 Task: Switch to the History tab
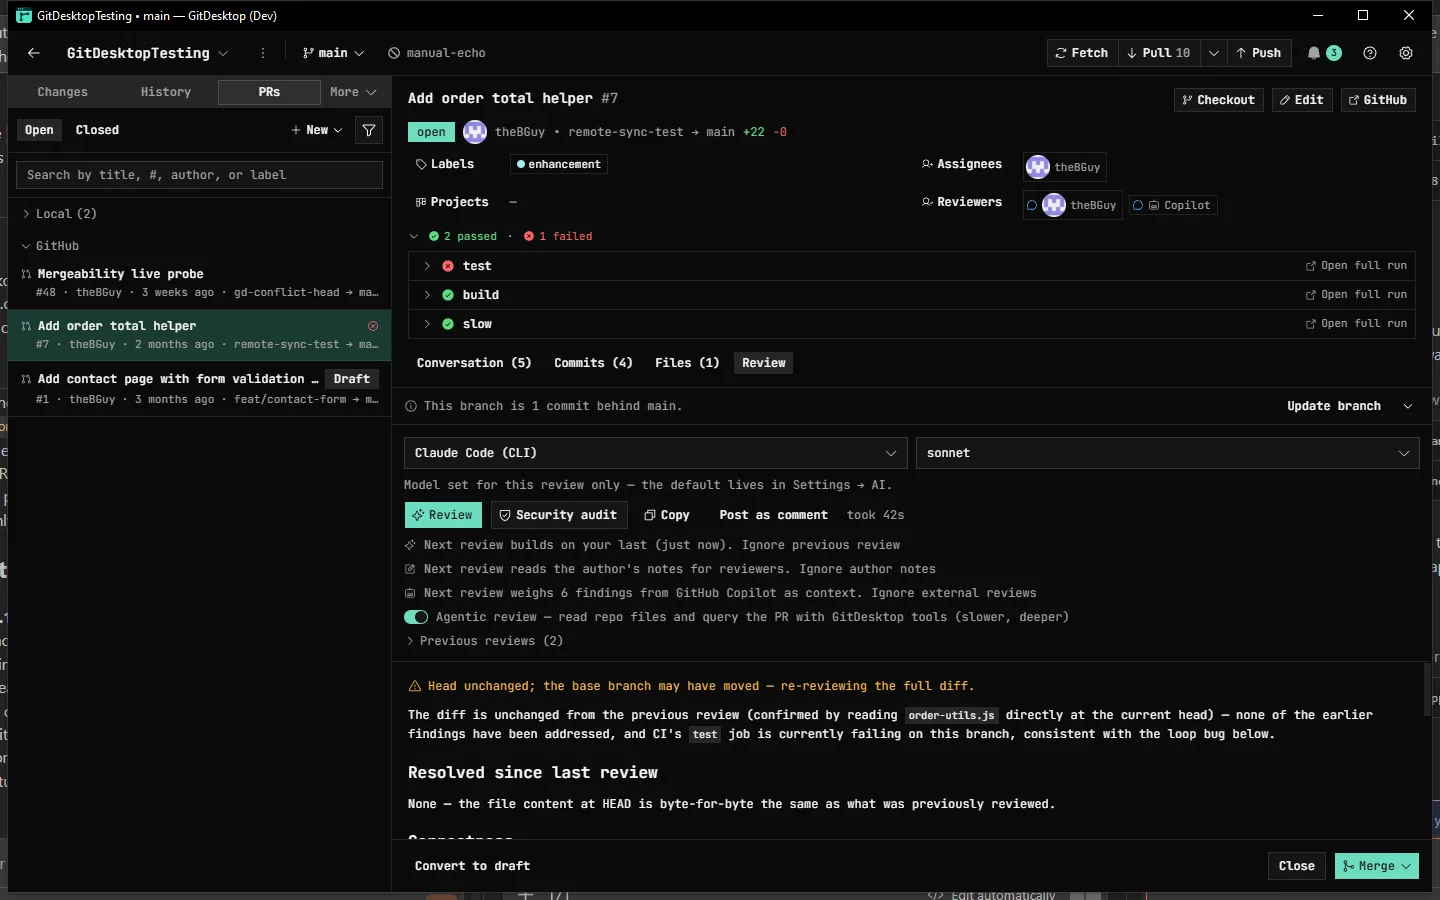tap(166, 92)
